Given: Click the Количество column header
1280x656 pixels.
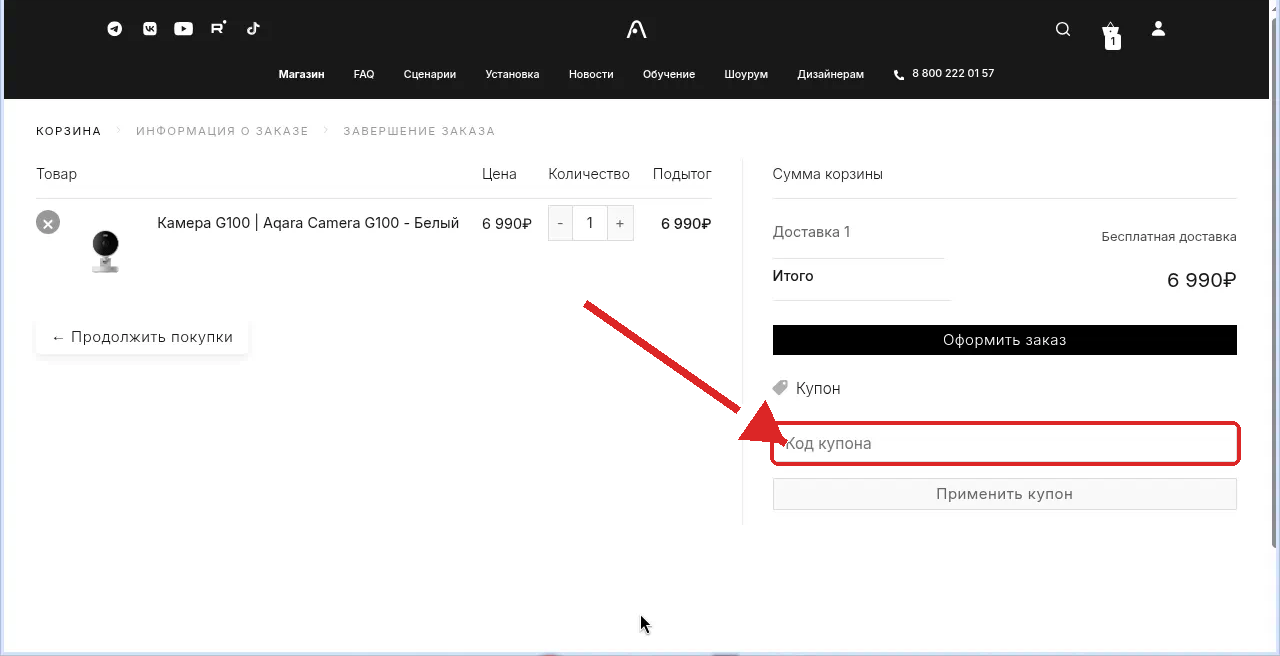Looking at the screenshot, I should (x=589, y=174).
